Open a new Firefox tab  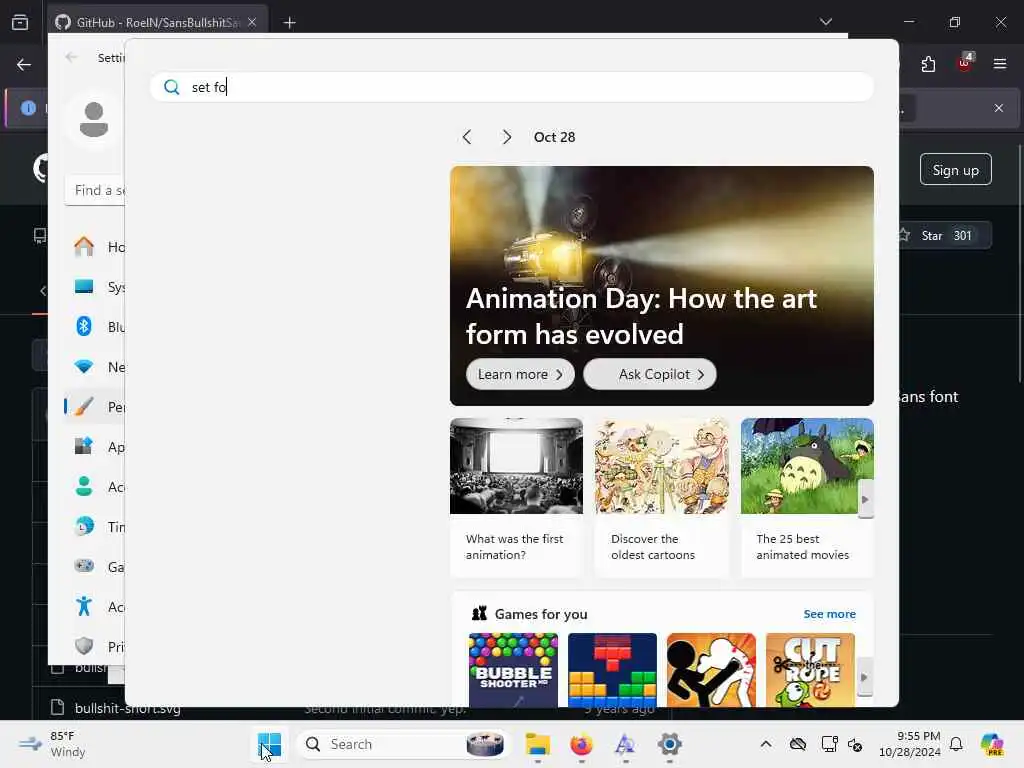[289, 23]
